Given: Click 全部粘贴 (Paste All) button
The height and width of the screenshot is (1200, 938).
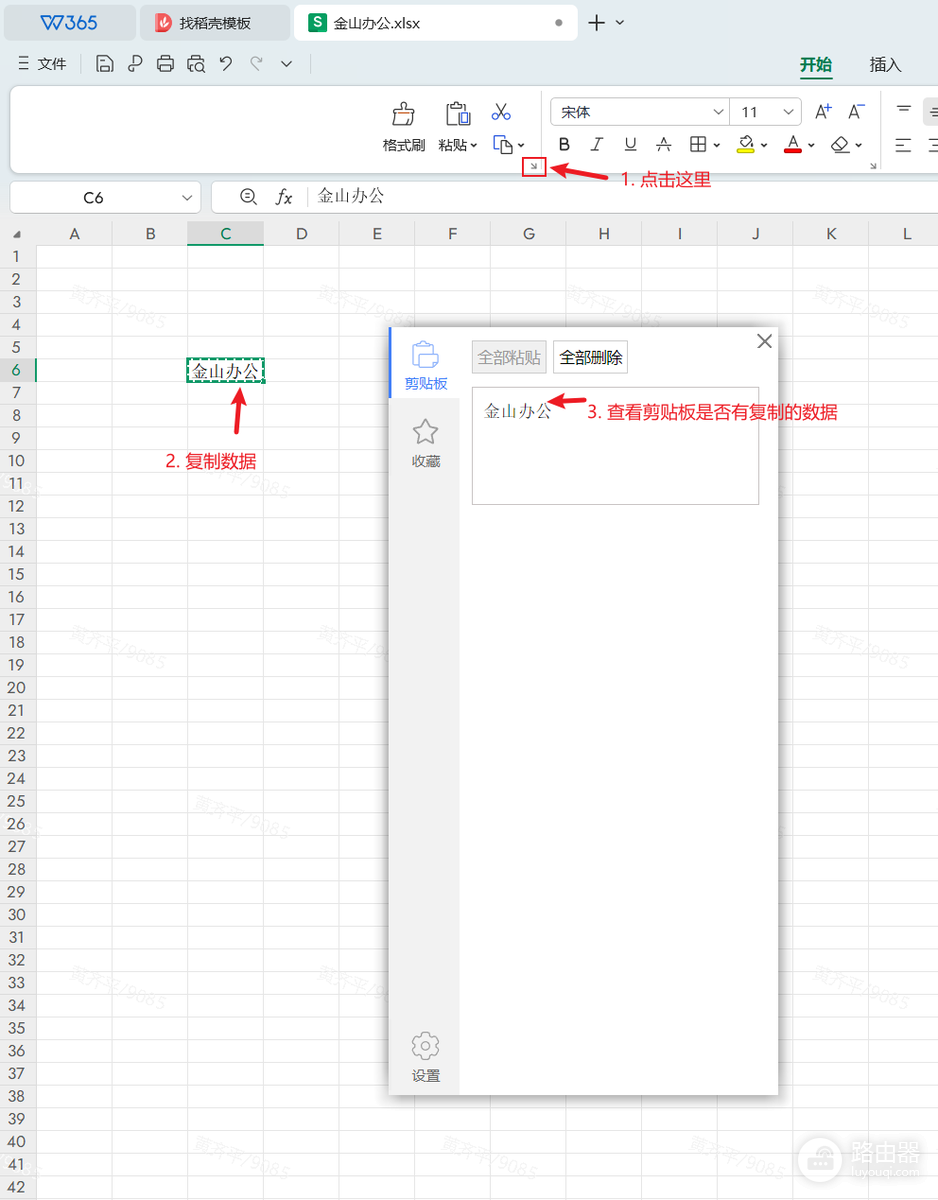Looking at the screenshot, I should 509,357.
